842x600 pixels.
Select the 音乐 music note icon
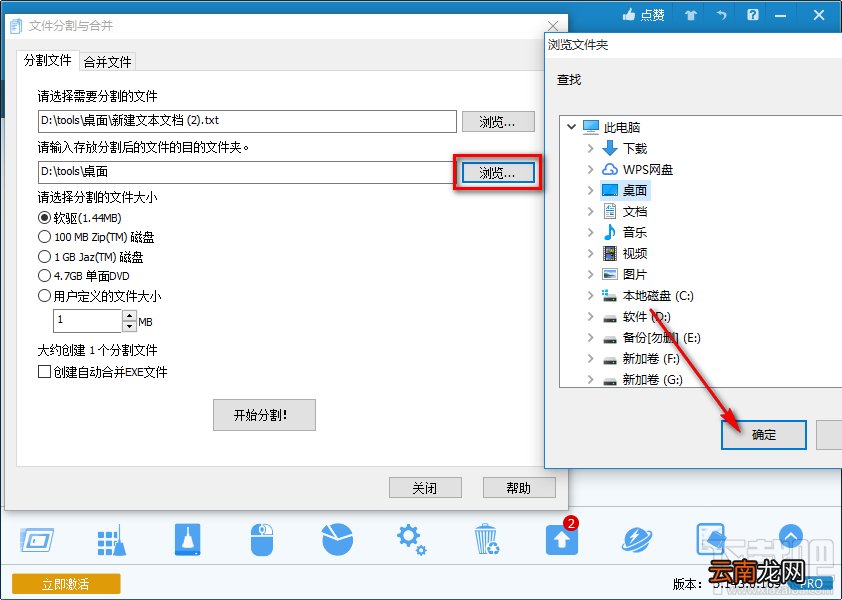[x=609, y=232]
